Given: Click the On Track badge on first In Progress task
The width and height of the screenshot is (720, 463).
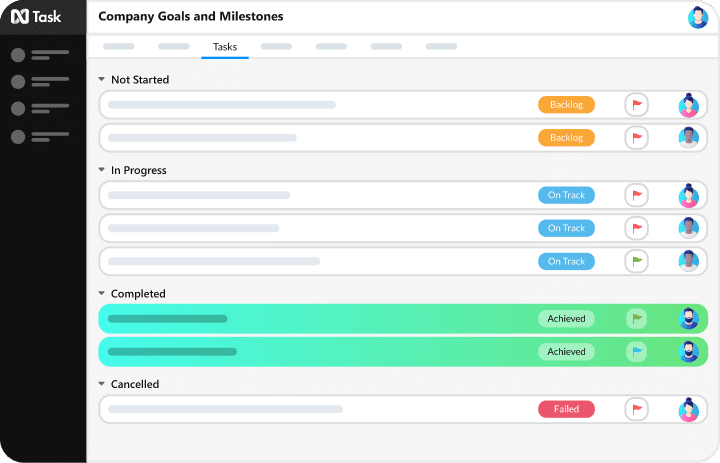Looking at the screenshot, I should 566,195.
